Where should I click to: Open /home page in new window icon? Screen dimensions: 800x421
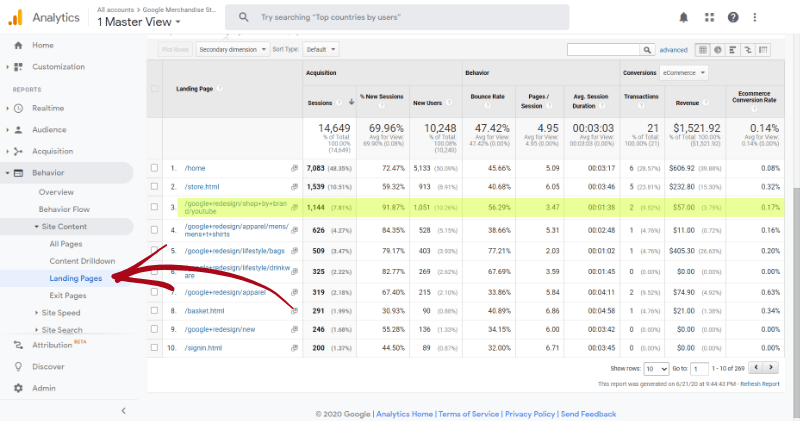pyautogui.click(x=294, y=168)
